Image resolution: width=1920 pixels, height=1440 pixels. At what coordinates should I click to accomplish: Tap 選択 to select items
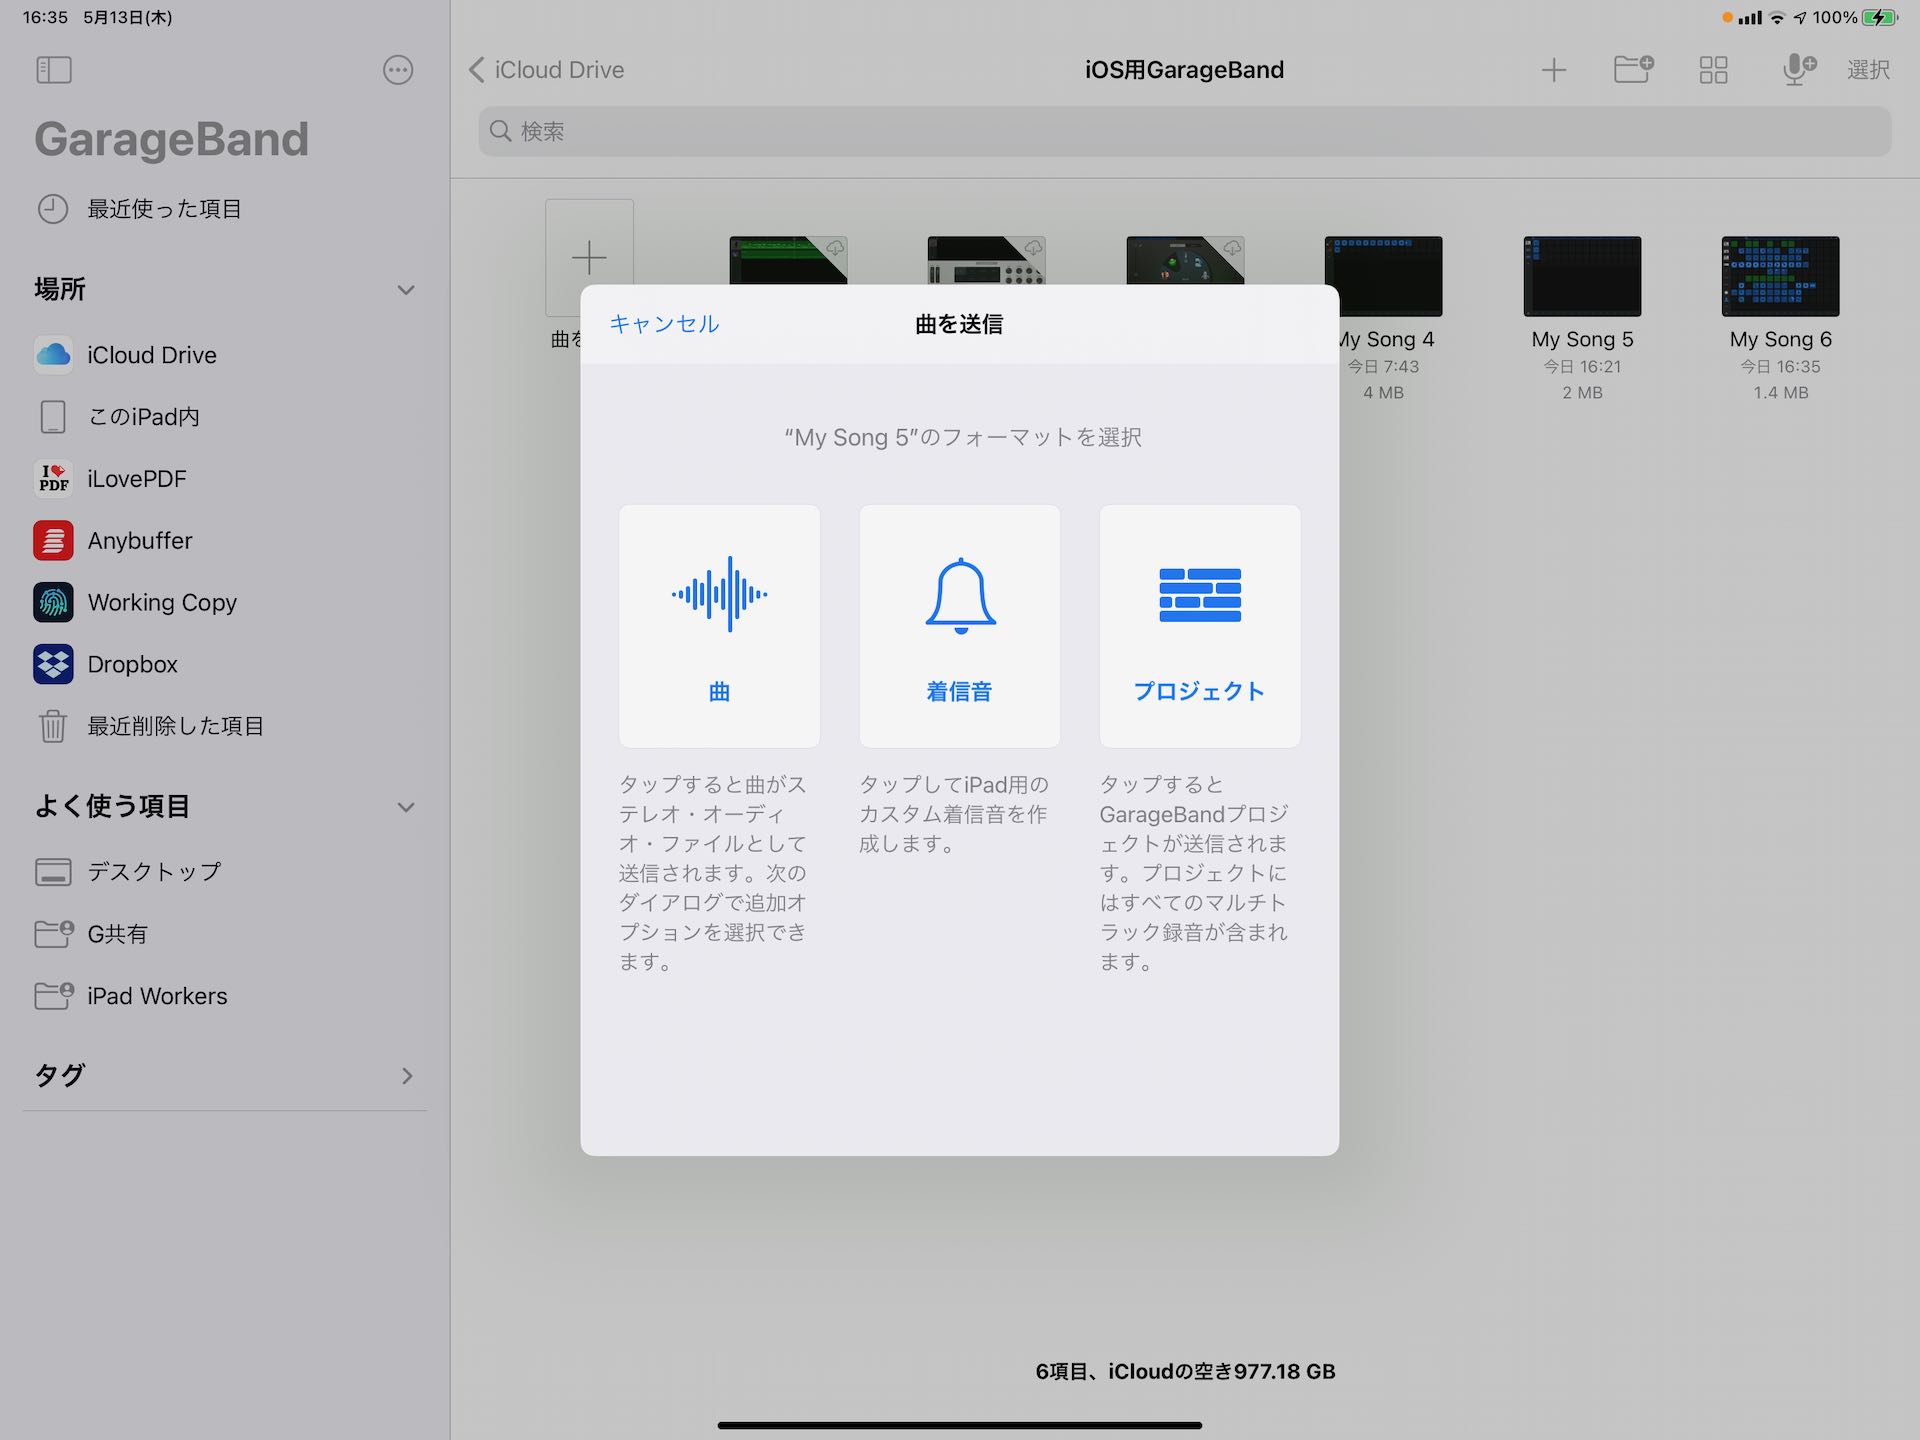tap(1868, 70)
